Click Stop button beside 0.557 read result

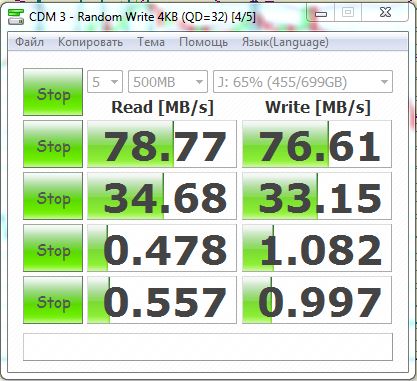53,300
